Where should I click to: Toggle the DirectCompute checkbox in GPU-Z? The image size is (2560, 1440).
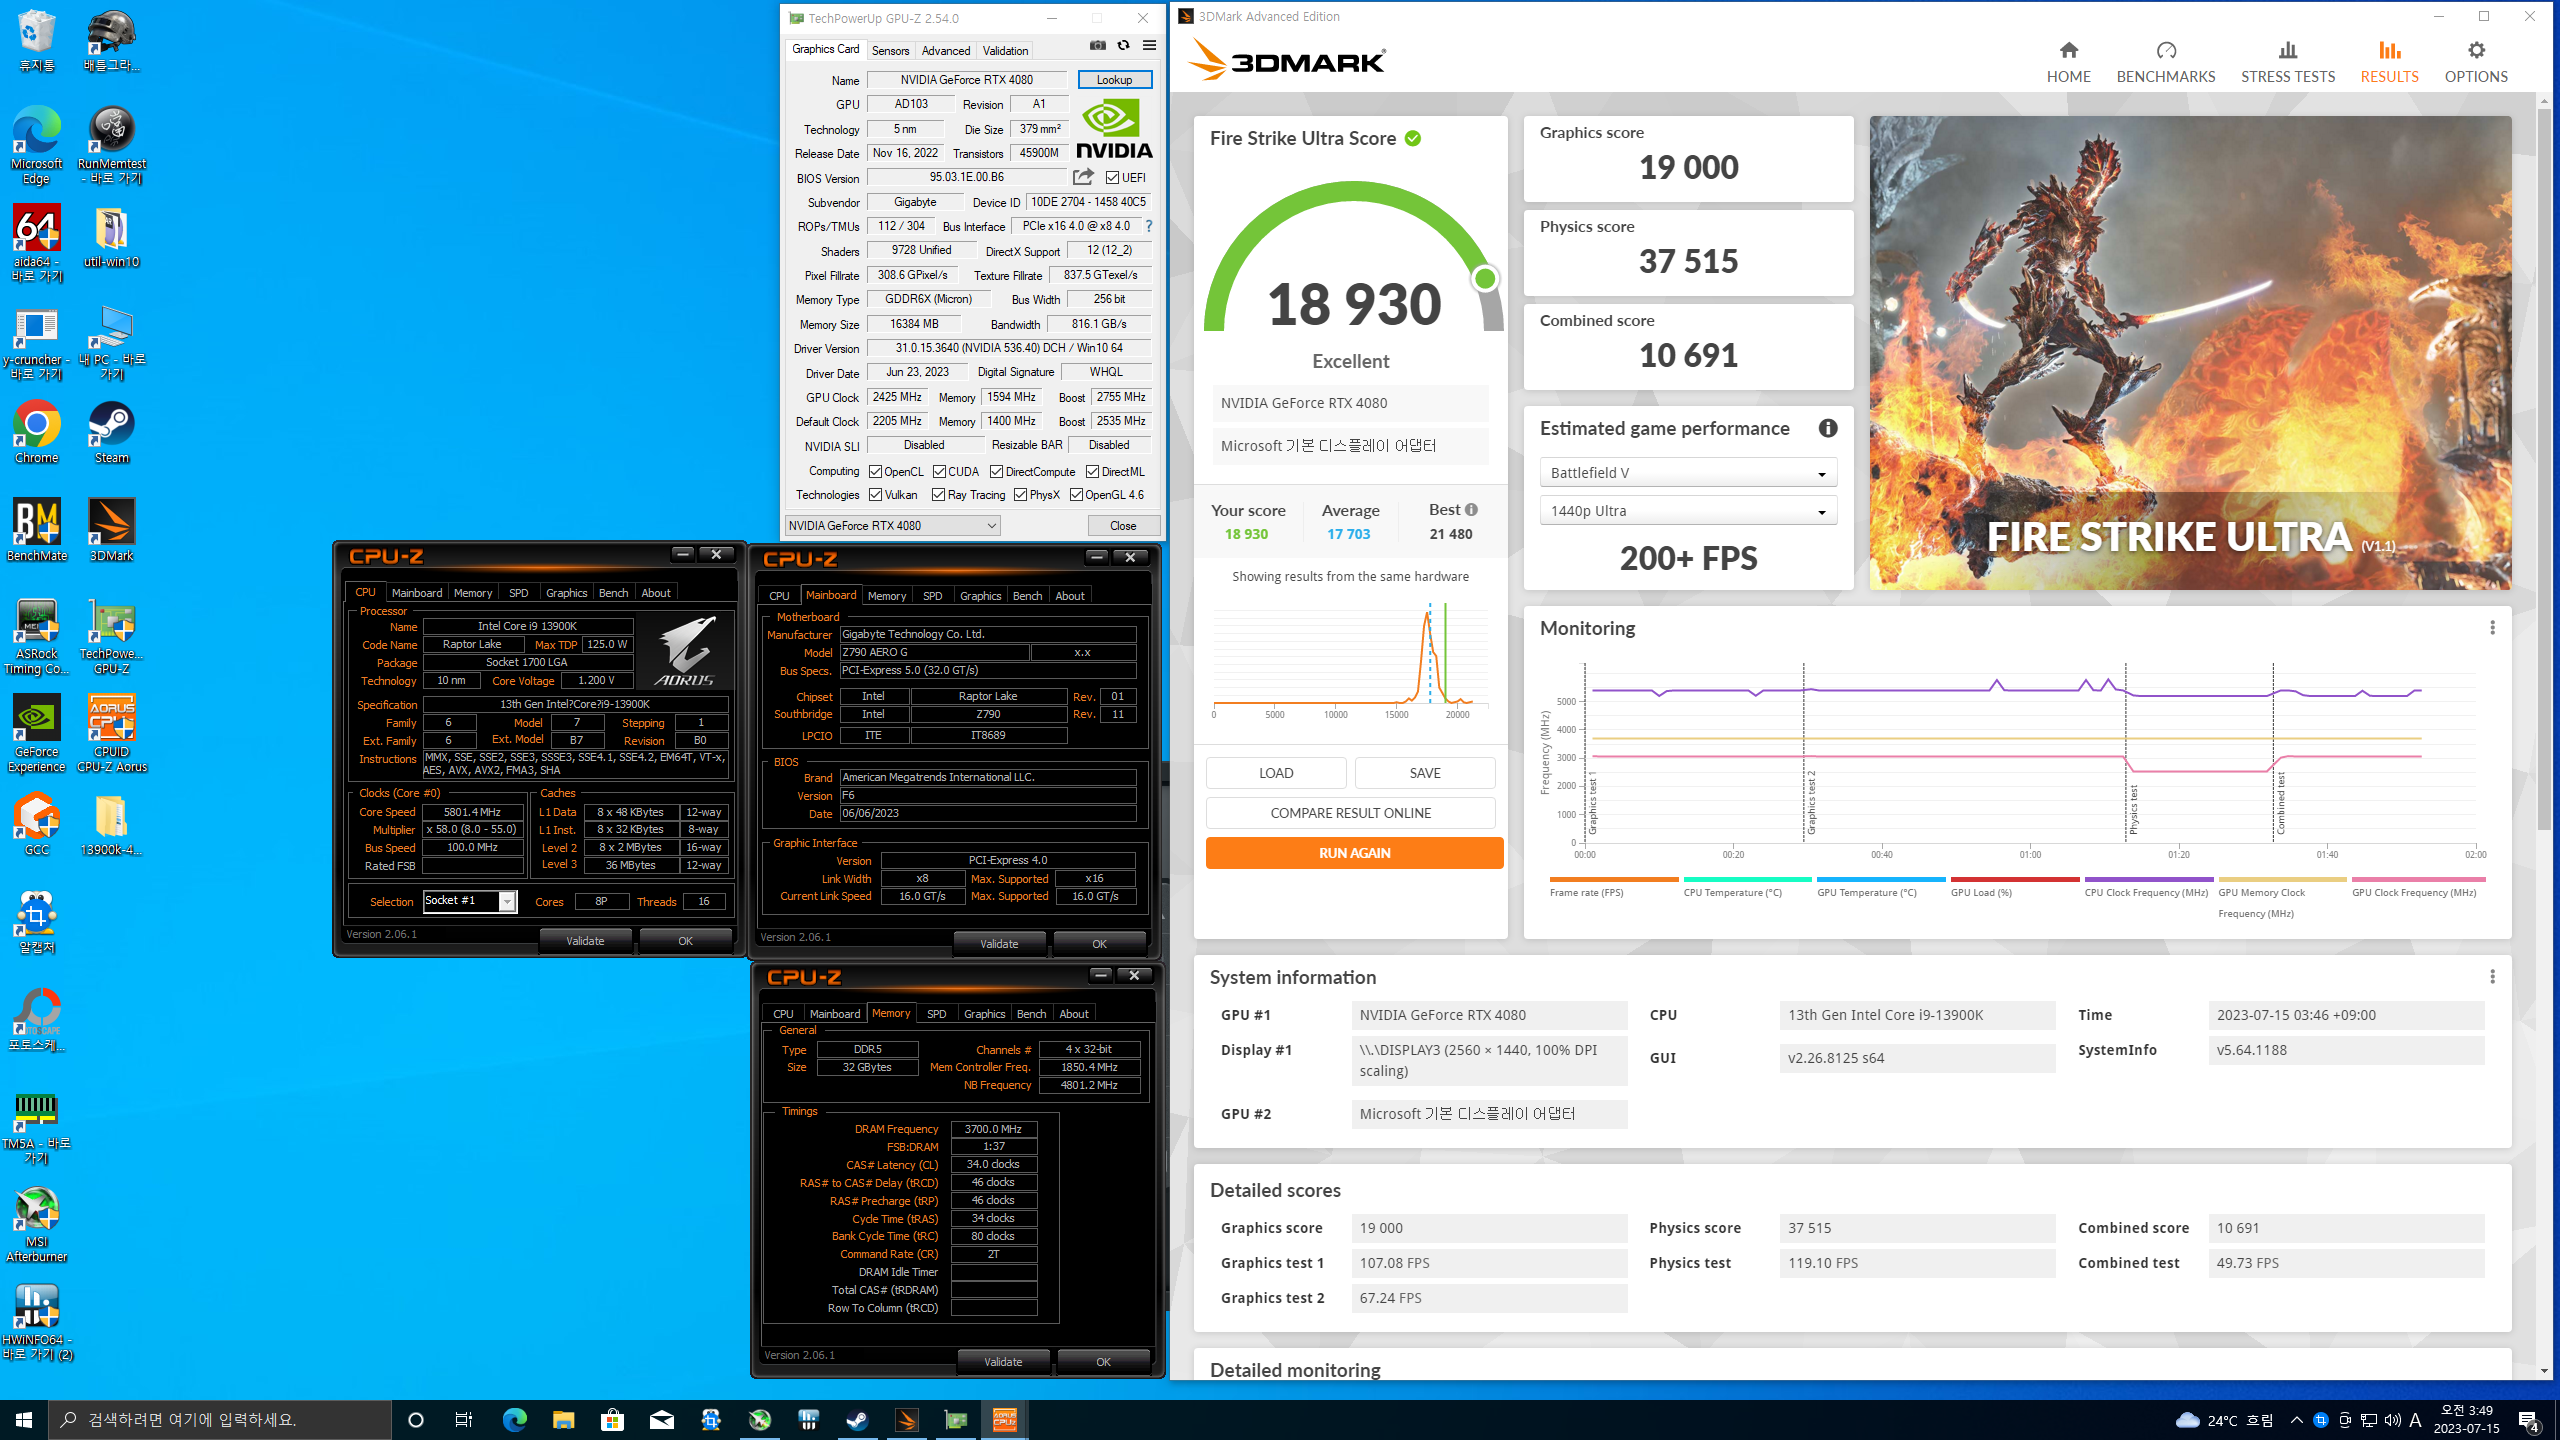(996, 472)
